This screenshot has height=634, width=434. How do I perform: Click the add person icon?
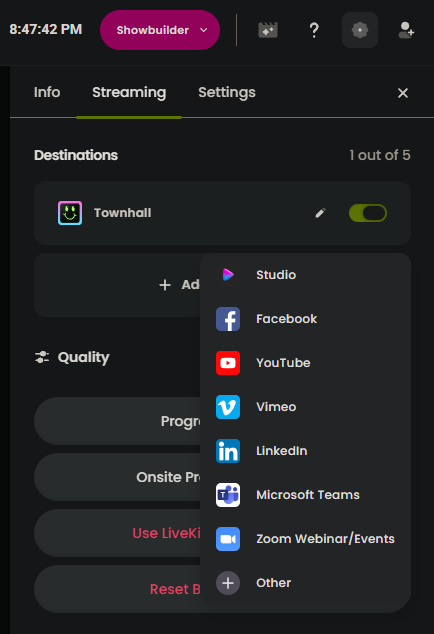pos(406,30)
